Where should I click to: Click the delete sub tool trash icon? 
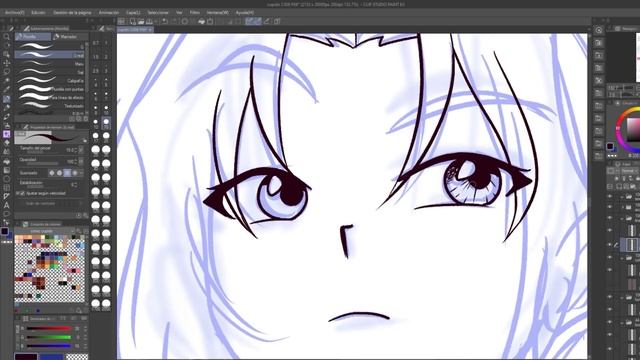point(85,119)
